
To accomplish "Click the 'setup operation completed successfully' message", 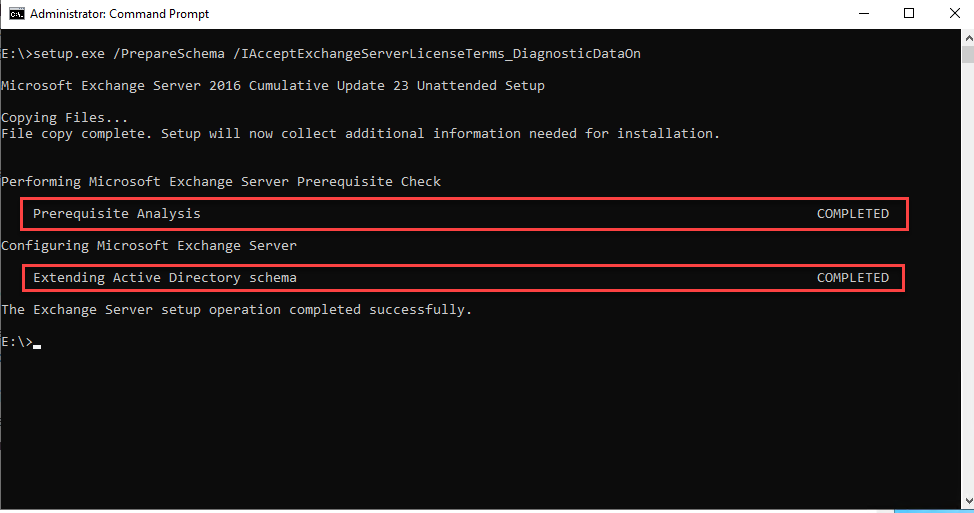I will click(x=236, y=310).
